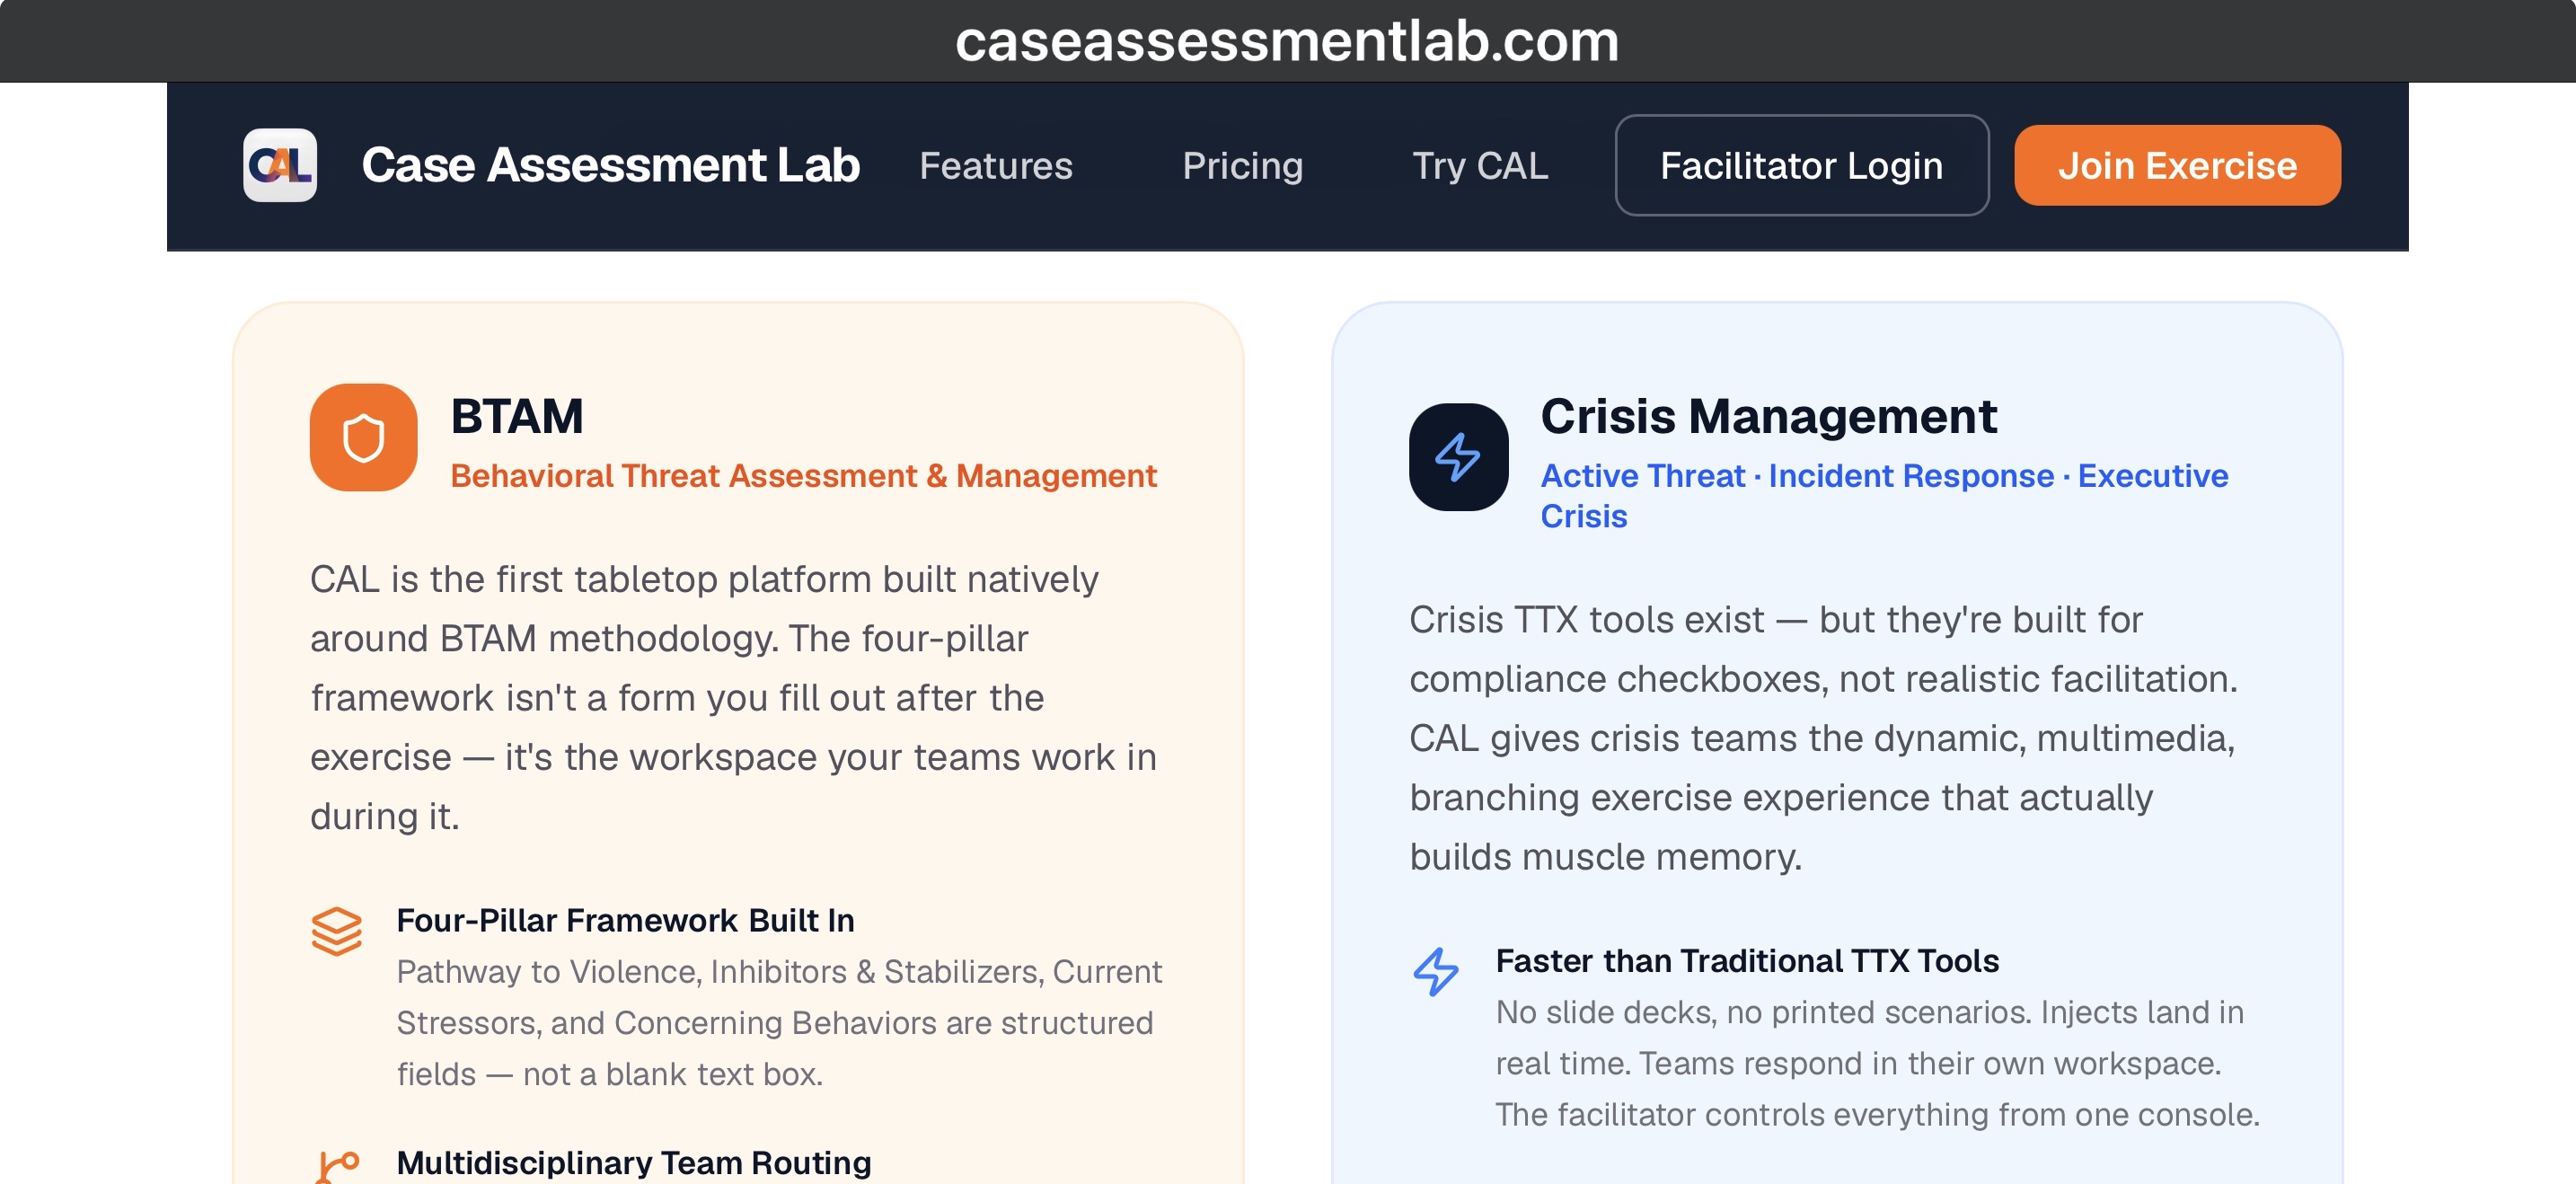Click Faster than Traditional TTX Tools title
The height and width of the screenshot is (1184, 2576).
pos(1747,960)
